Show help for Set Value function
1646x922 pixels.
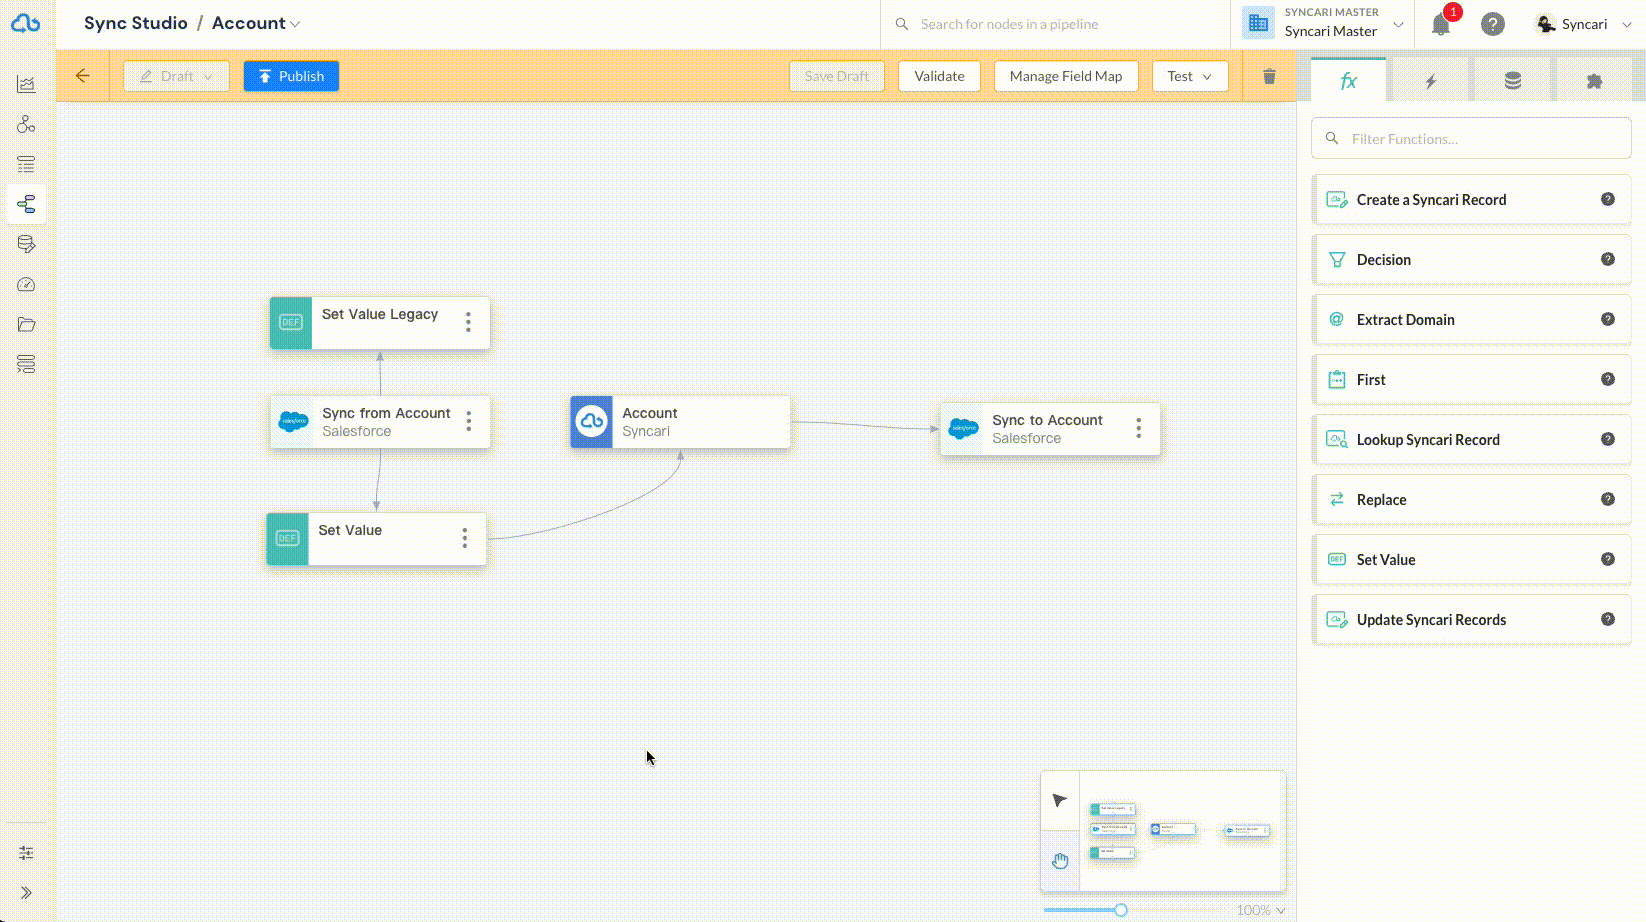click(1608, 559)
